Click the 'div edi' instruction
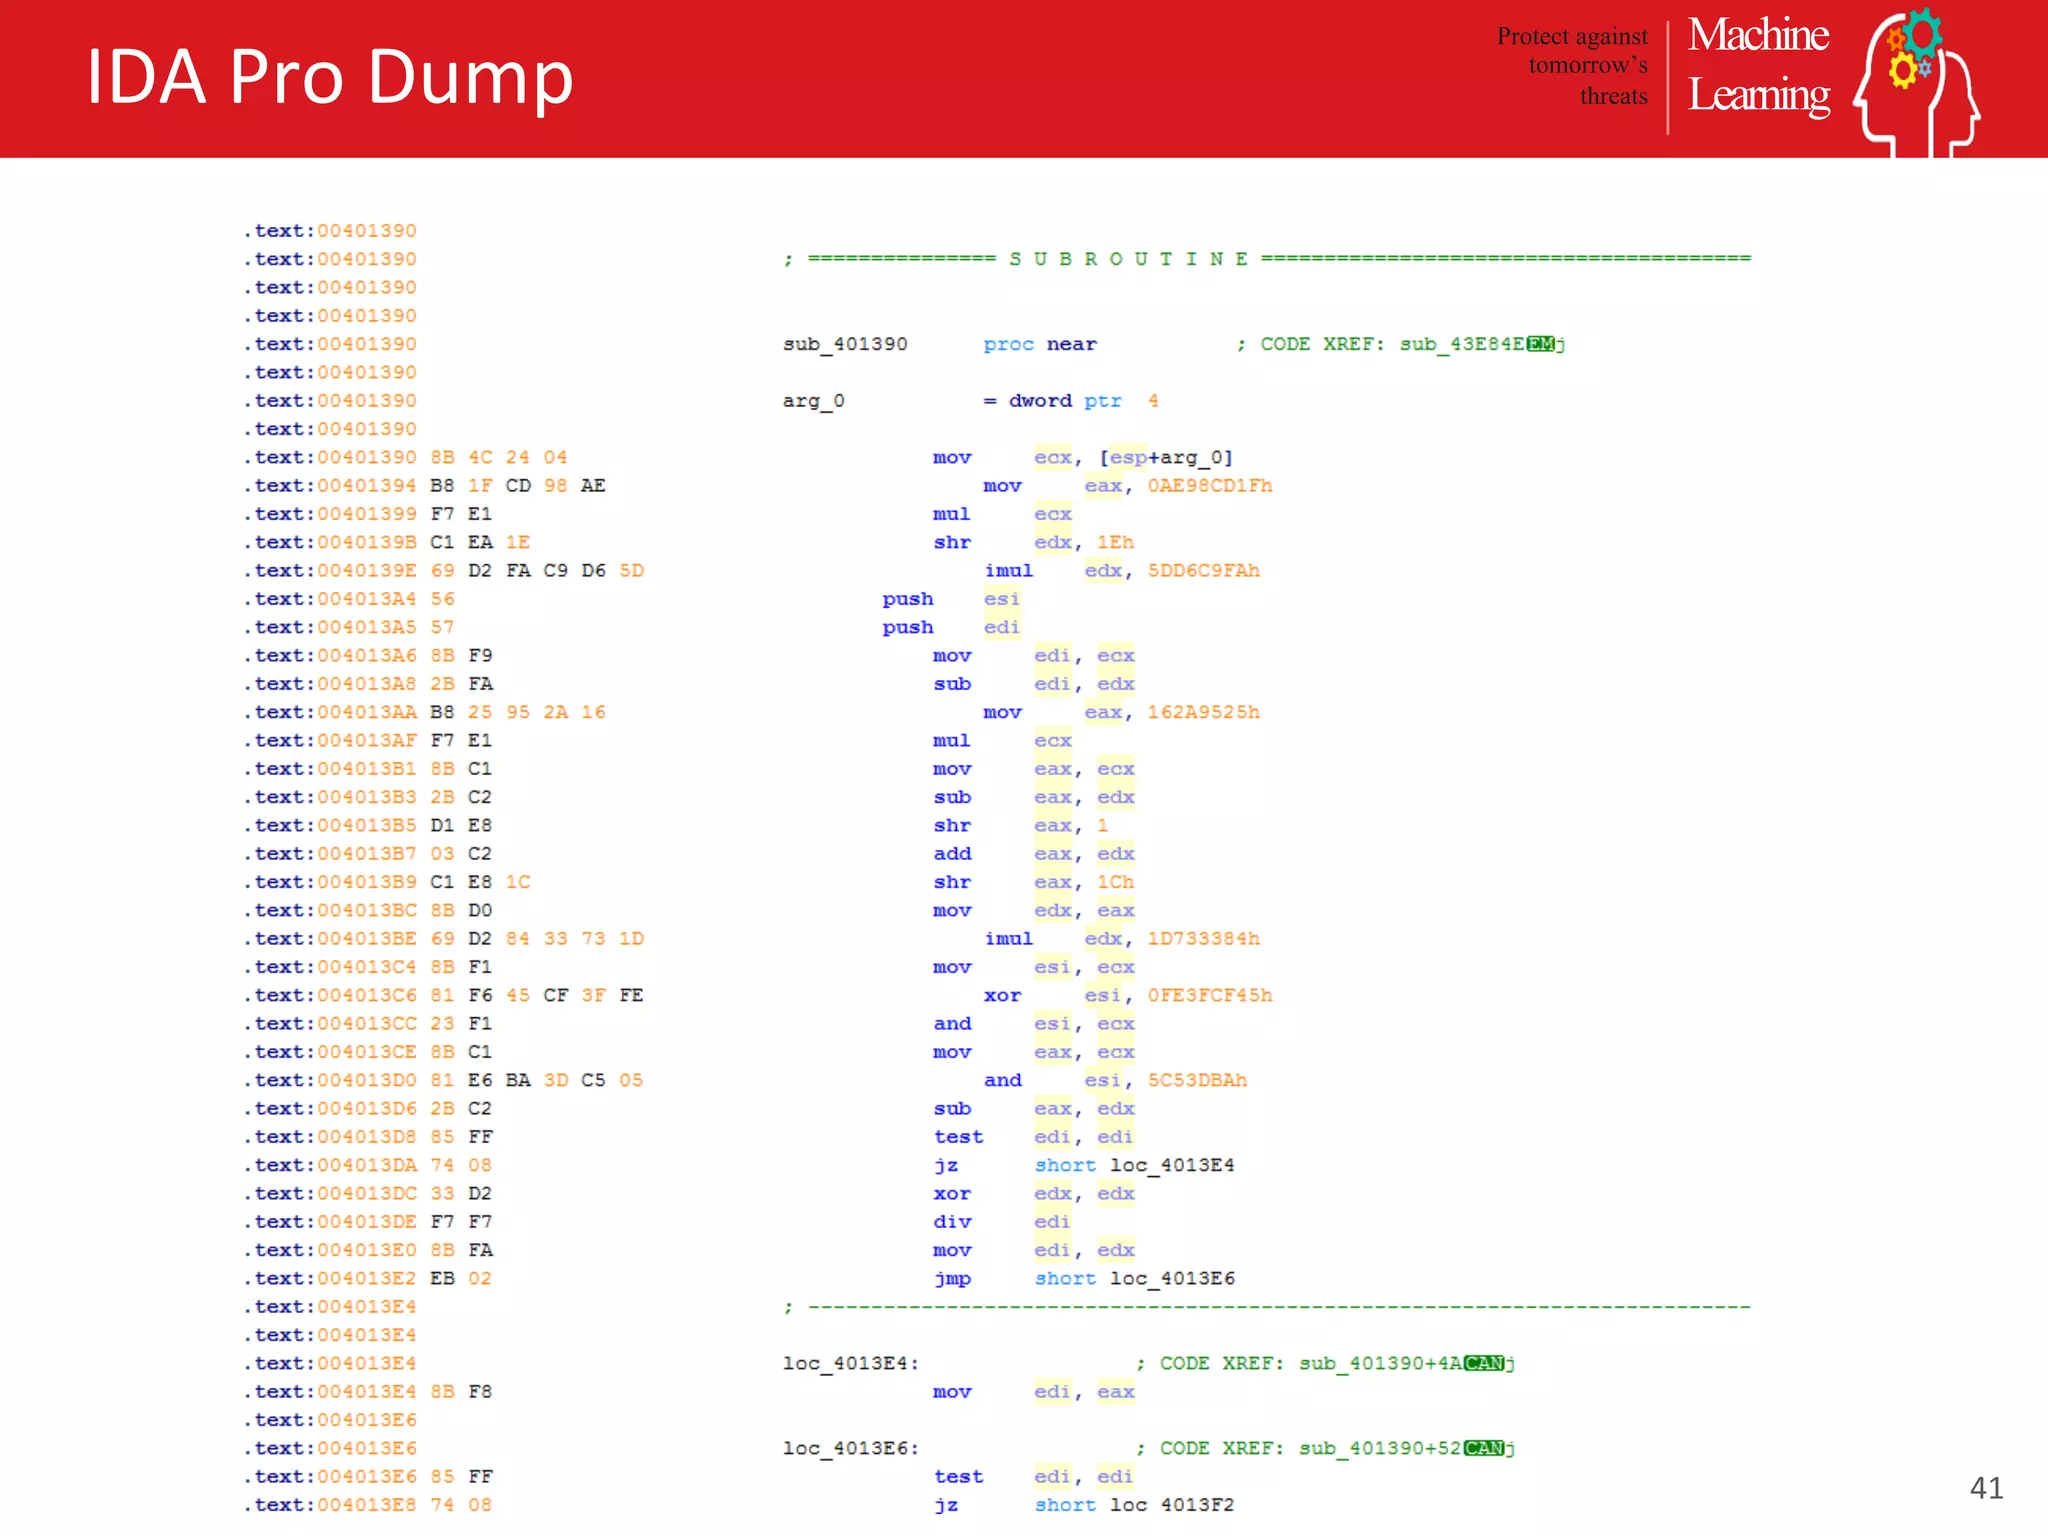 click(1001, 1222)
